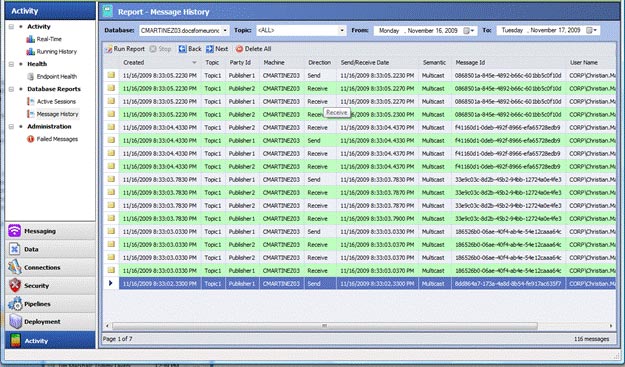625x367 pixels.
Task: Select Endpoint Health in the tree
Action: [57, 77]
